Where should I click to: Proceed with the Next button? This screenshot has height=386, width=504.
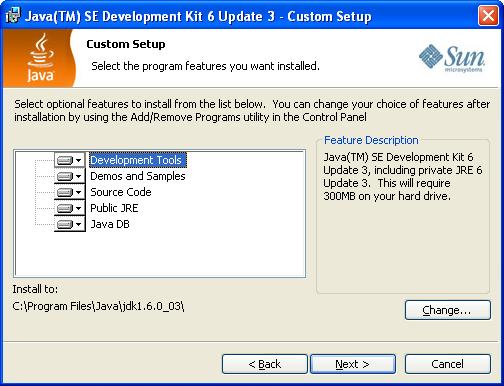(353, 364)
